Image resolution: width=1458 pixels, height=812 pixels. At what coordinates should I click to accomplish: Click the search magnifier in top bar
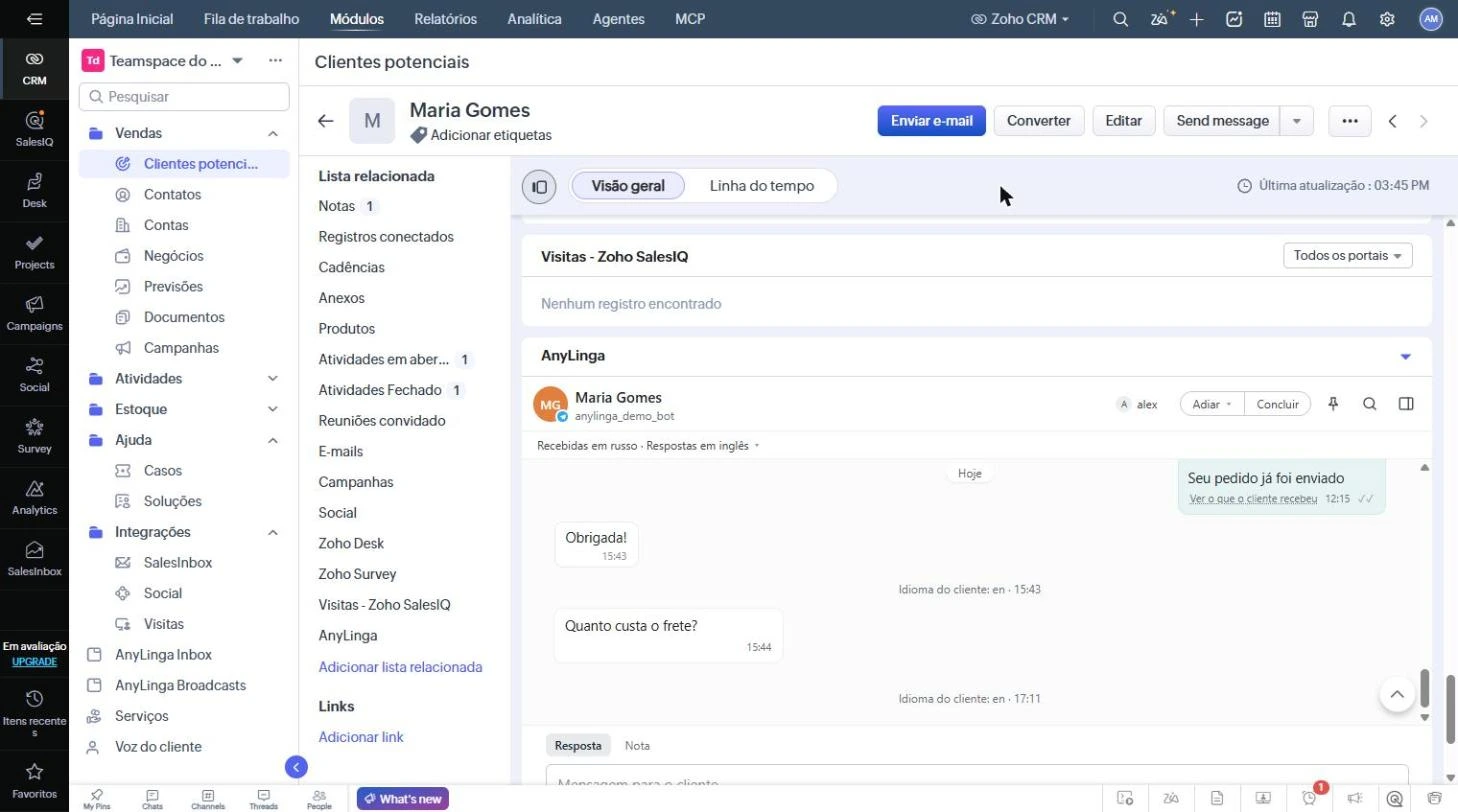click(1121, 19)
